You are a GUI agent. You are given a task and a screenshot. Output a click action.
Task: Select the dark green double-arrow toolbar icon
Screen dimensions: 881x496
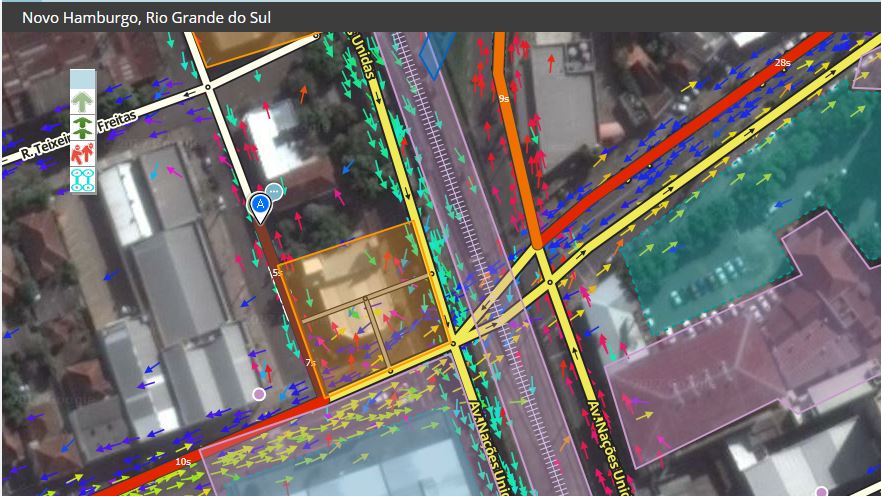pyautogui.click(x=82, y=127)
